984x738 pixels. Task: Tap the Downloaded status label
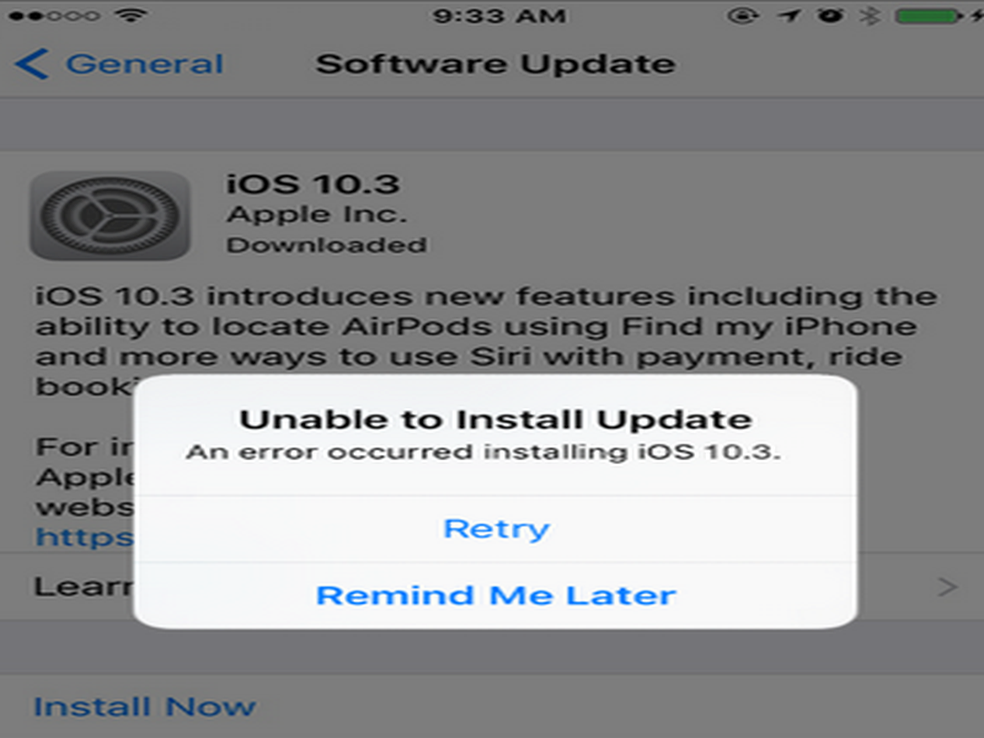326,245
